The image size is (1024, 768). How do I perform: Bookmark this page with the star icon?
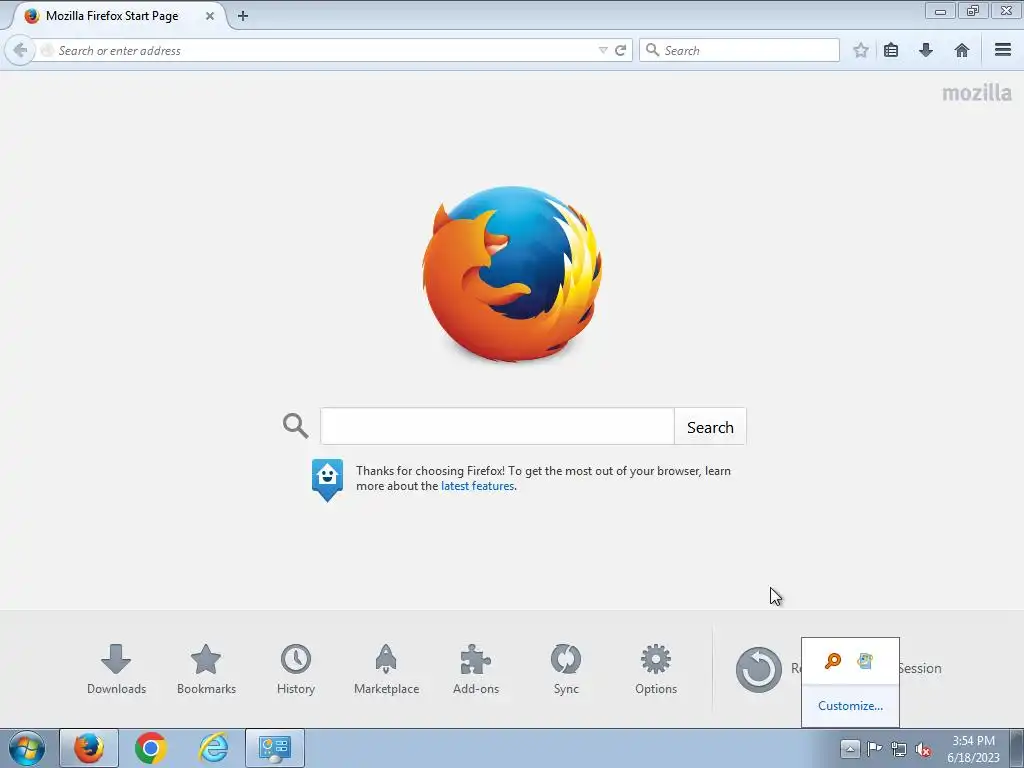pos(861,50)
